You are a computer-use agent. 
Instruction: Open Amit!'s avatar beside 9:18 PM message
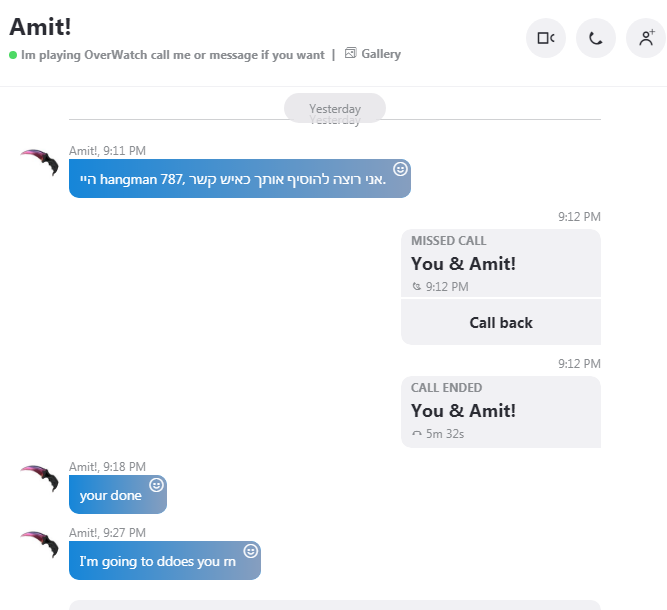[x=40, y=478]
